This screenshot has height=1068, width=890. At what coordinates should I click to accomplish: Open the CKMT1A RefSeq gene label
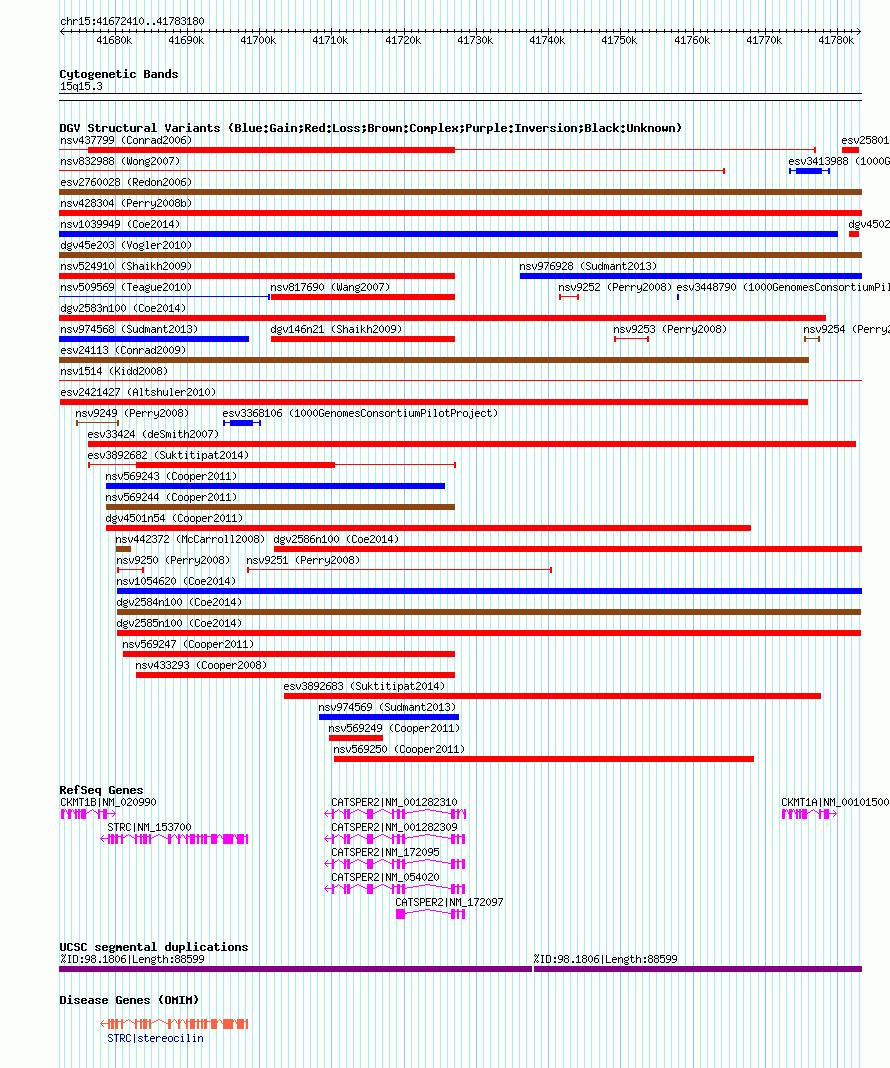tap(835, 802)
